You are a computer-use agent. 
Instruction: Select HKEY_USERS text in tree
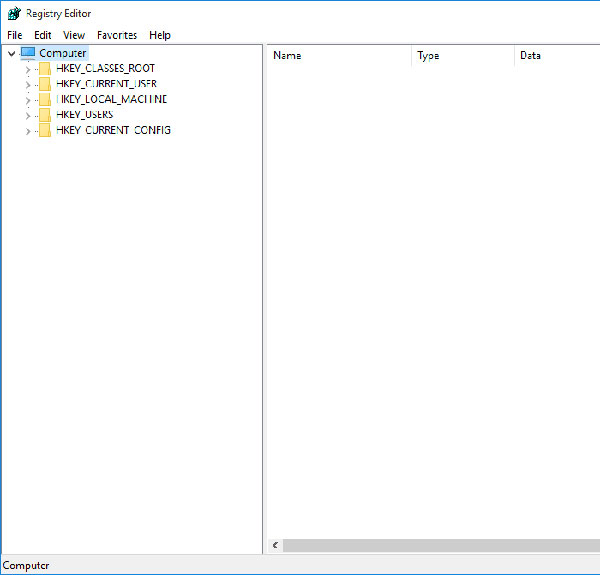(x=85, y=114)
